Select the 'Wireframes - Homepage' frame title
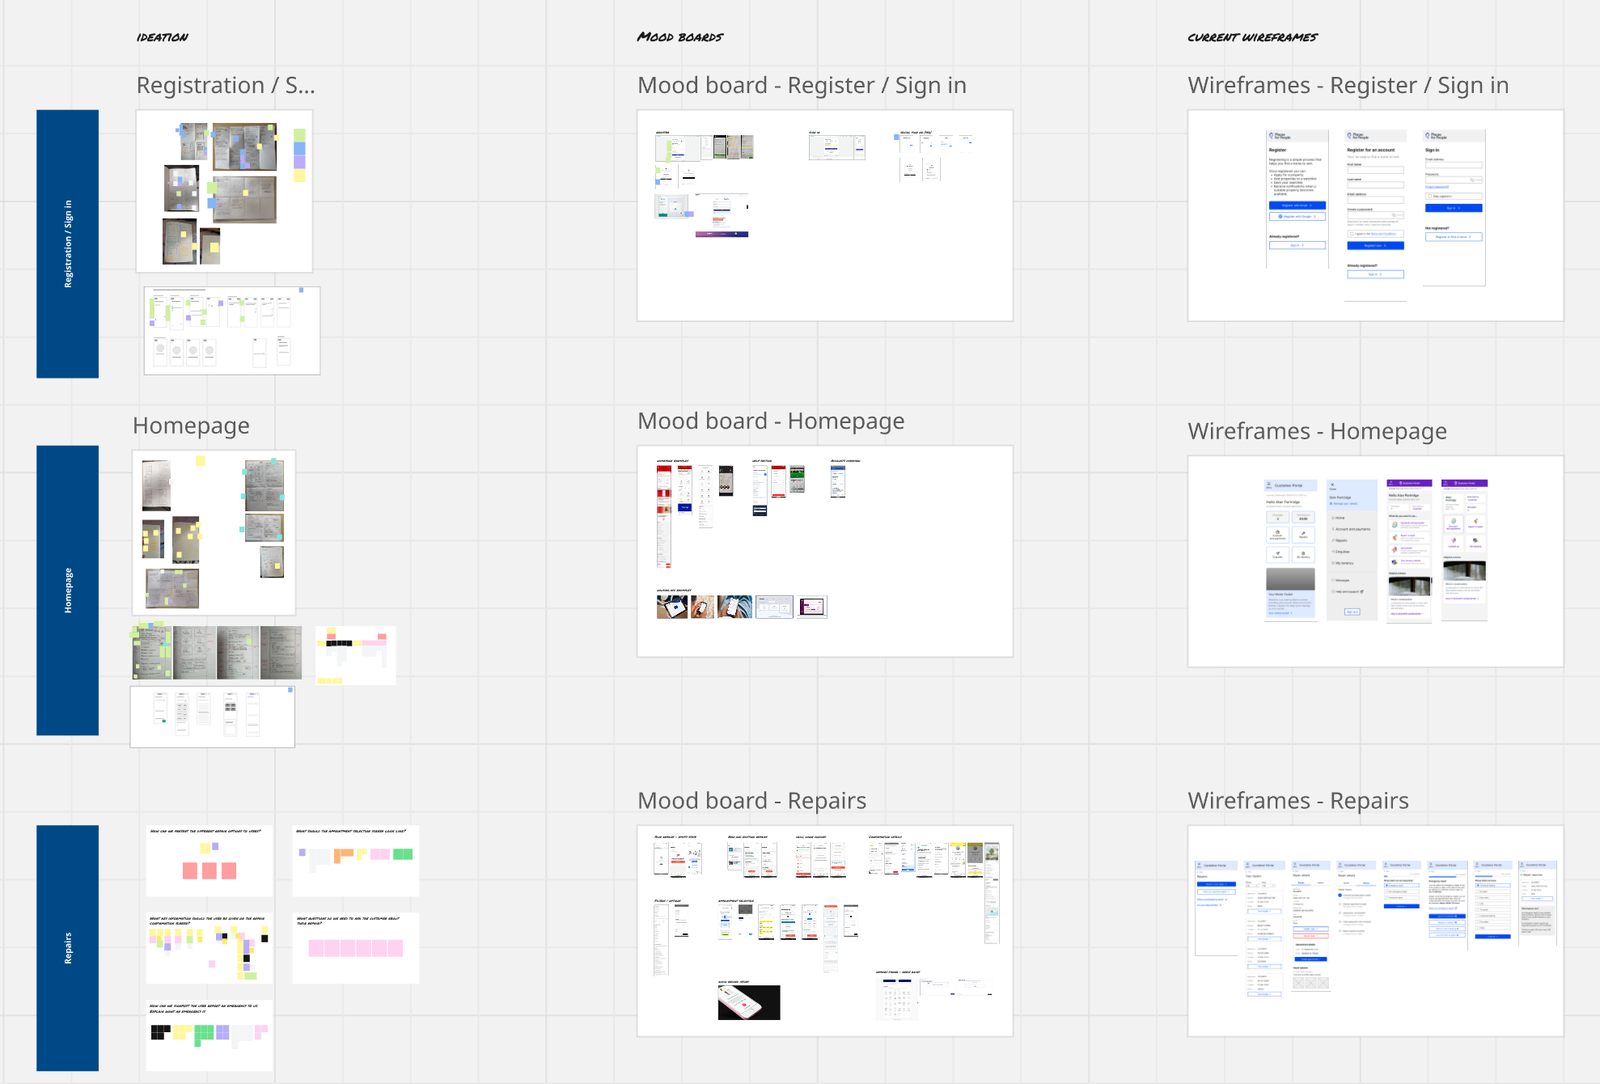The width and height of the screenshot is (1600, 1084). 1317,431
